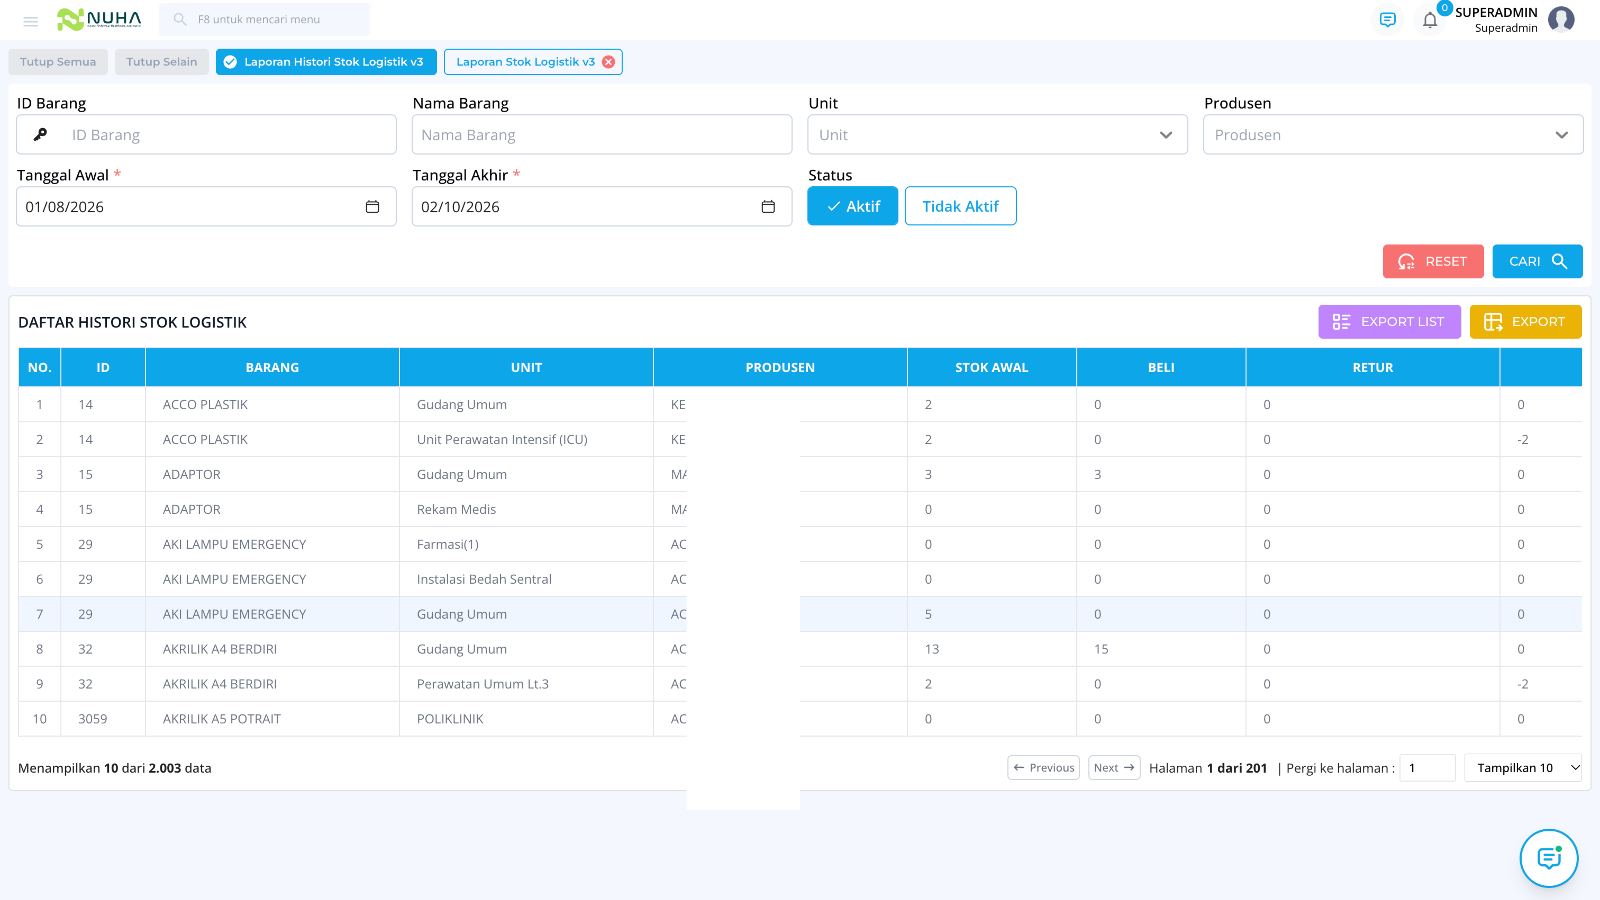Click the key icon in ID Barang
Viewport: 1600px width, 900px height.
pos(40,135)
